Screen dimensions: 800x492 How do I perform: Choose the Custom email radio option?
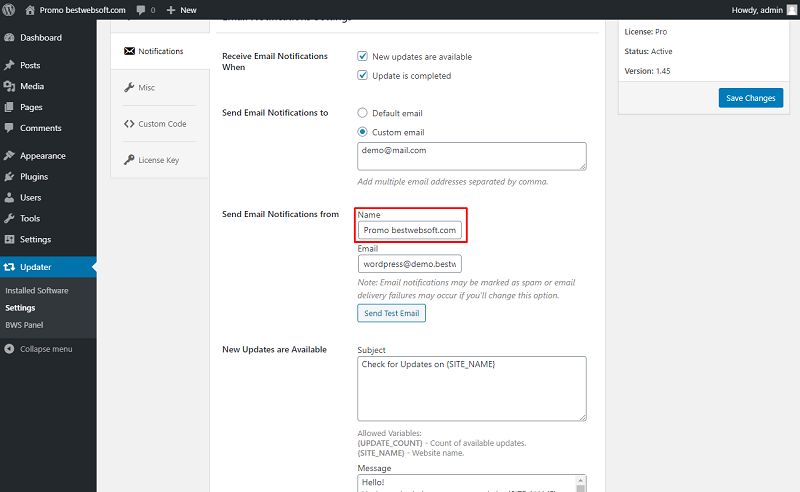pyautogui.click(x=362, y=132)
